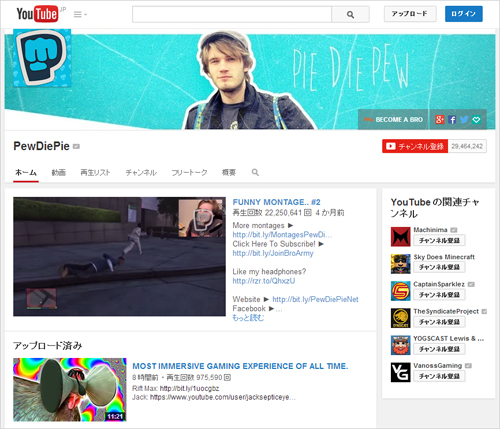Screen dimensions: 500x429
Task: Open the Facebook banner icon
Action: pyautogui.click(x=452, y=120)
